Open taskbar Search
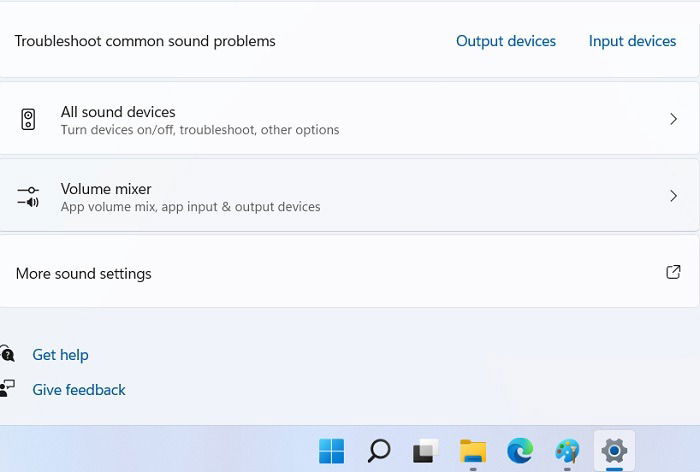Screen dimensions: 700x472 (x=379, y=451)
